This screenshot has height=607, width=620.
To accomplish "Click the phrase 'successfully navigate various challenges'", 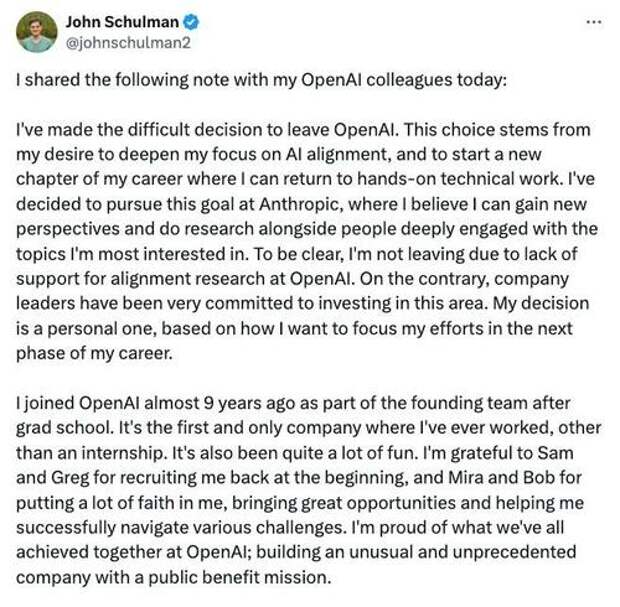I will click(x=181, y=528).
